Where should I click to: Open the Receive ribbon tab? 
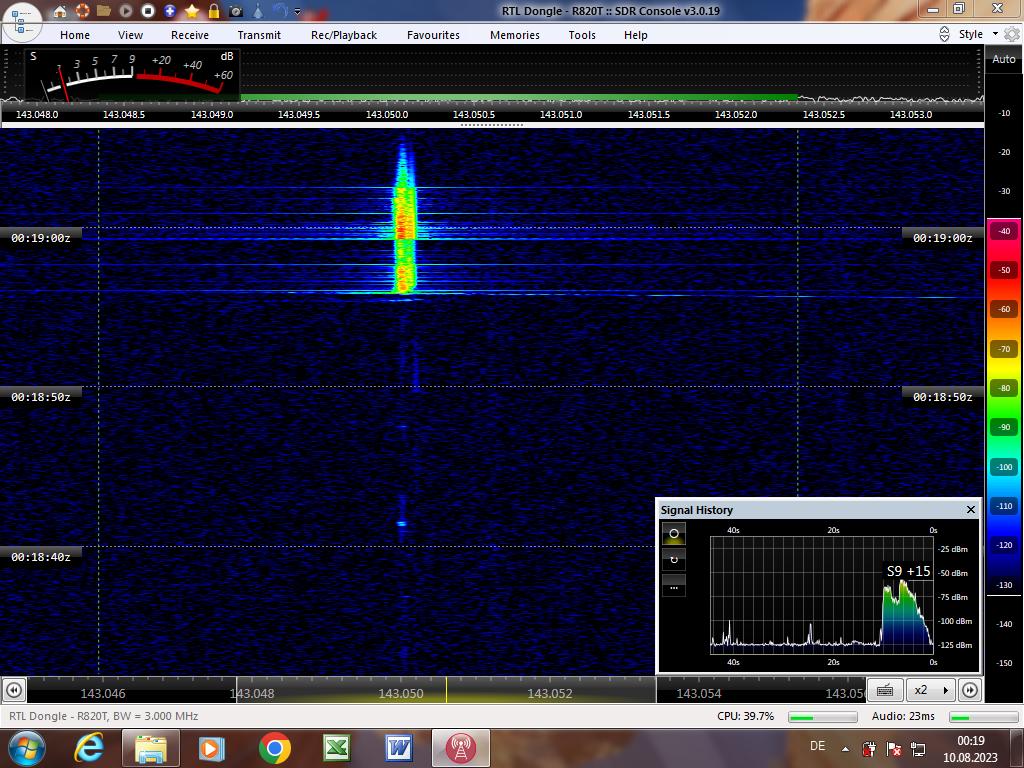190,35
